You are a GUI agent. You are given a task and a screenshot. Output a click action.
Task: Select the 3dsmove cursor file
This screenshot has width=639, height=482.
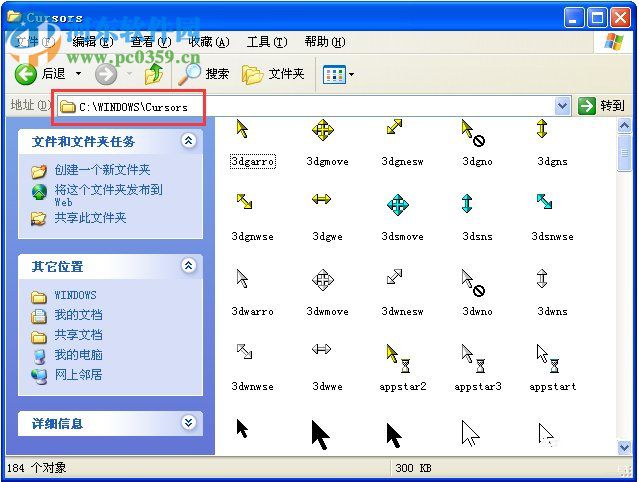pos(402,218)
